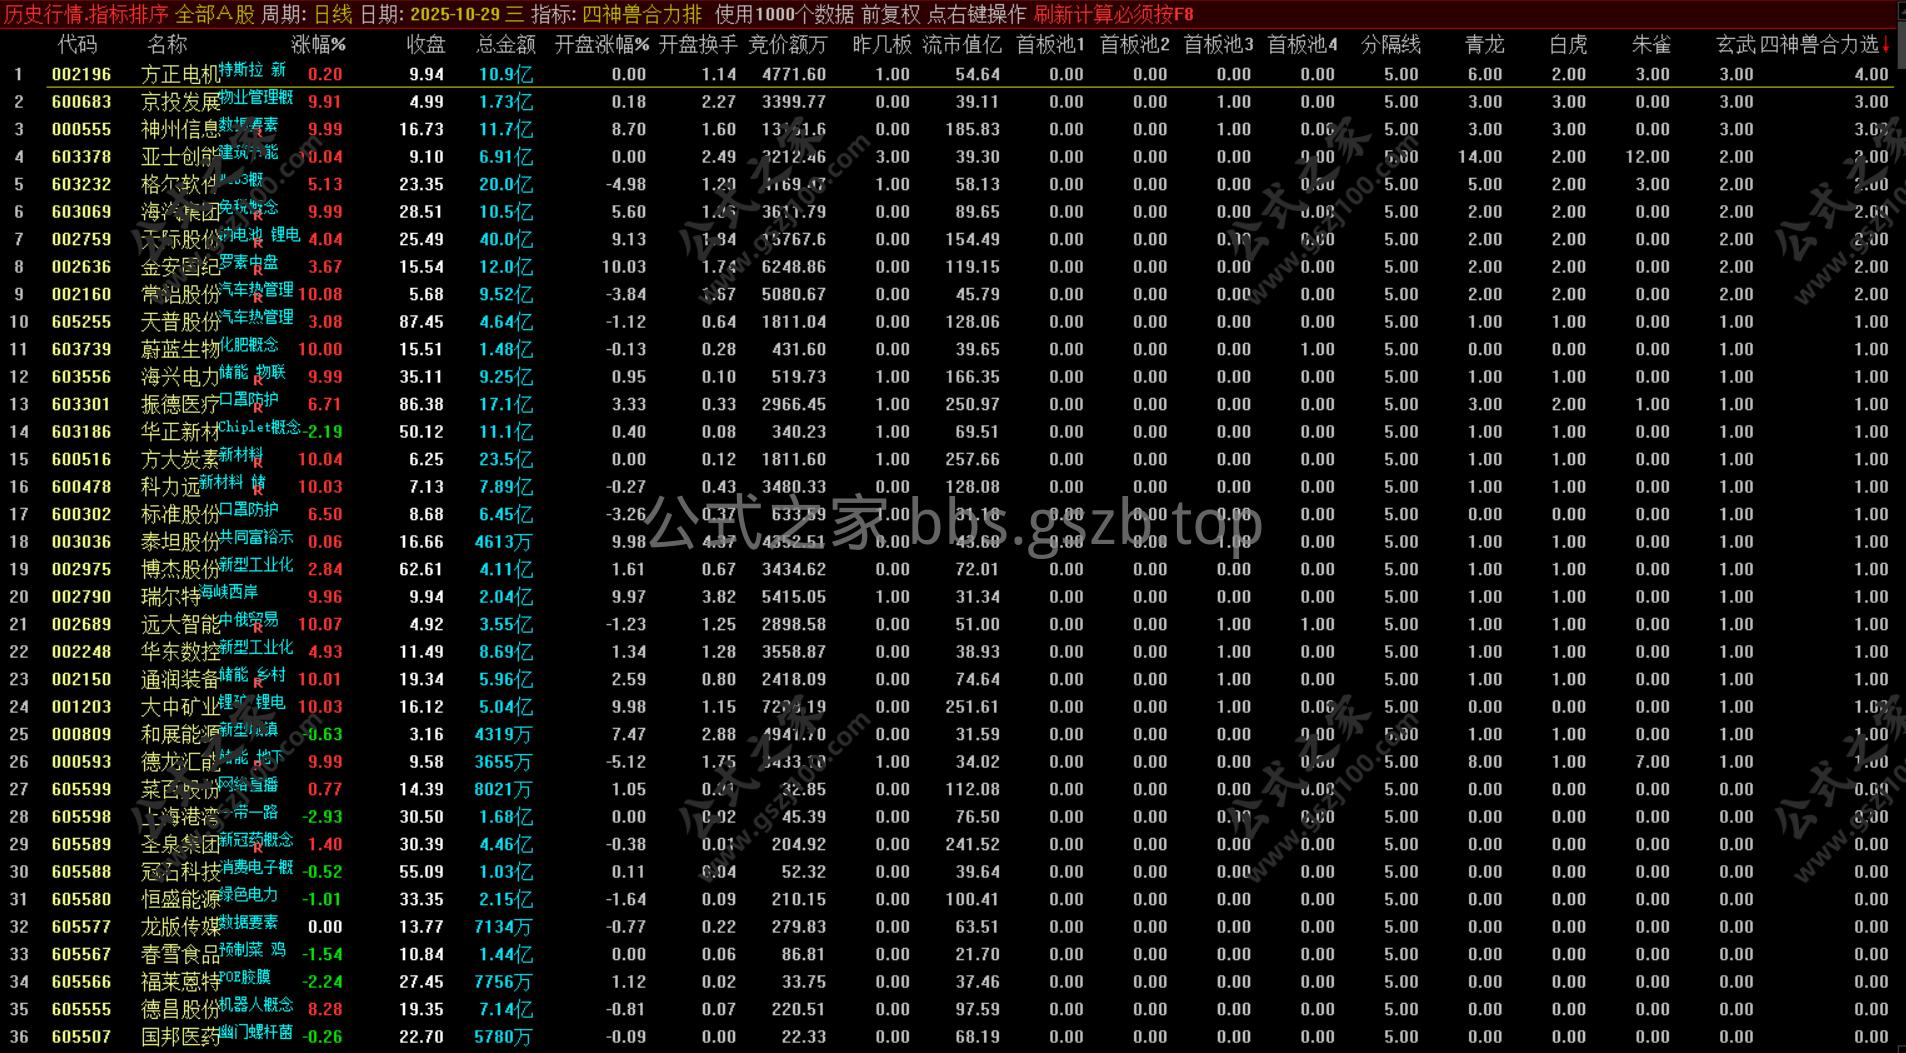Click the 首板池2 column header
This screenshot has height=1053, width=1906.
pos(1134,44)
